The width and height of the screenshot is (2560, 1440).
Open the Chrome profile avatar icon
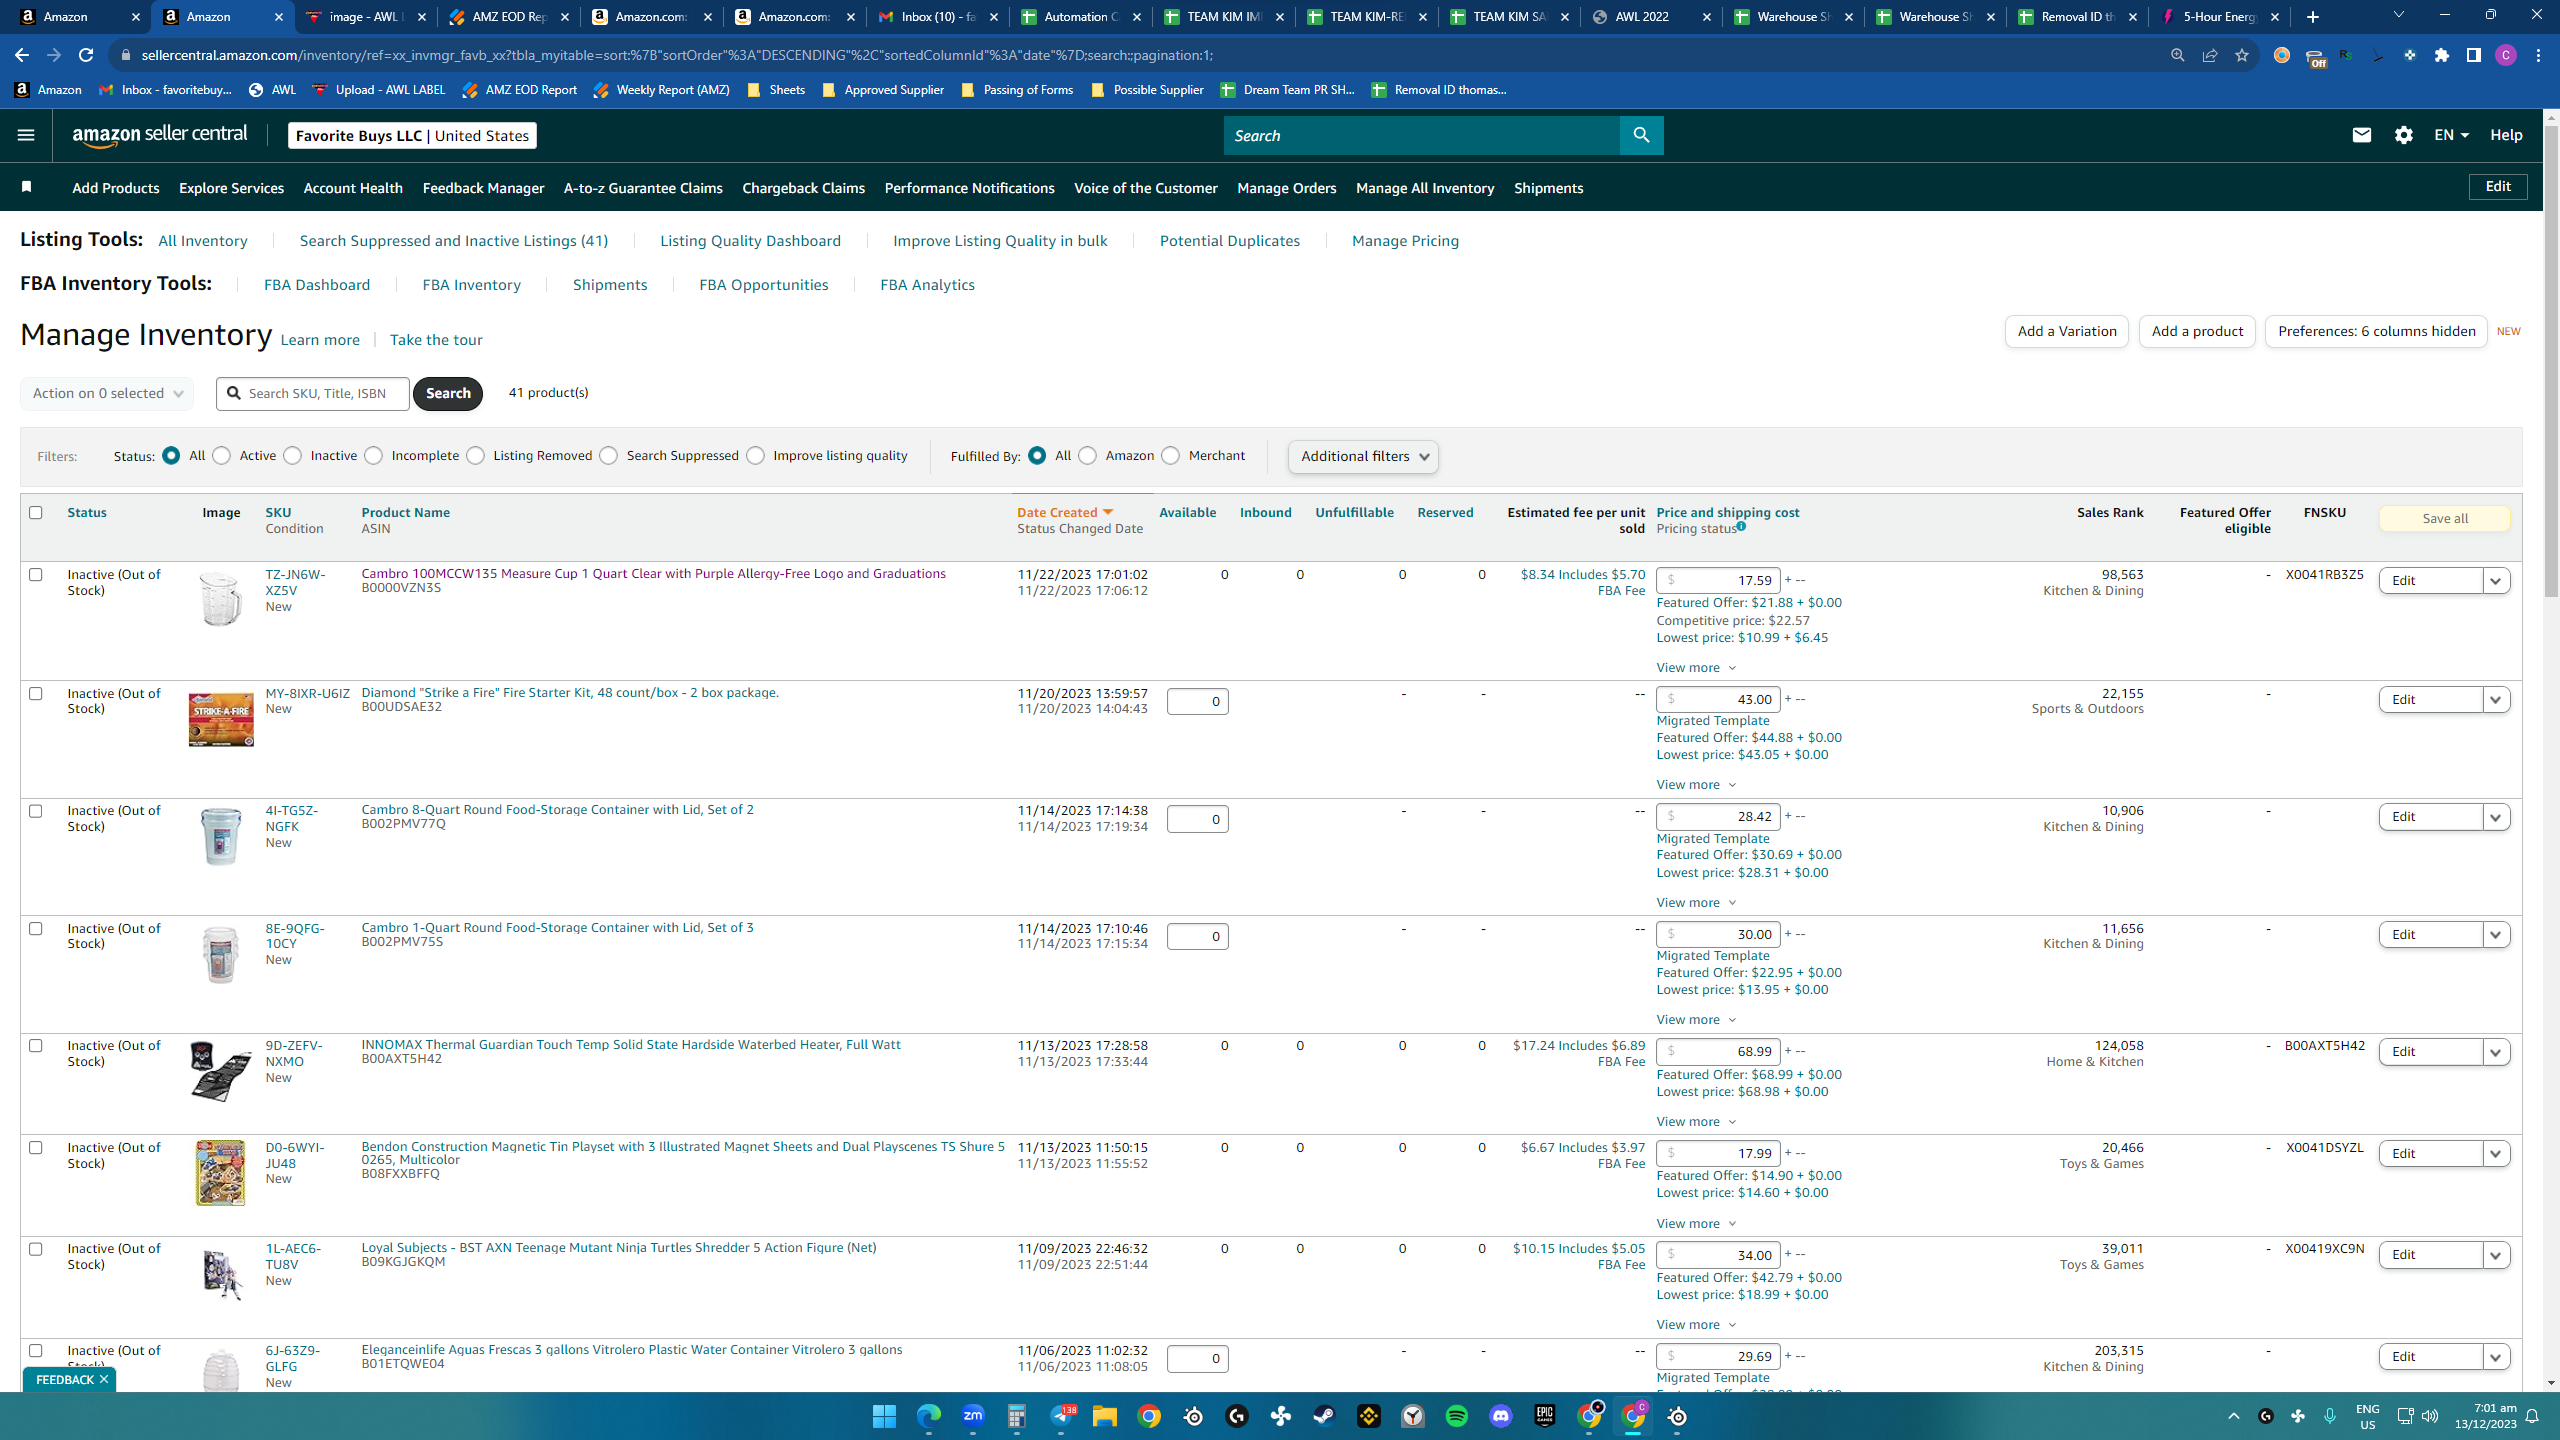pyautogui.click(x=2506, y=55)
